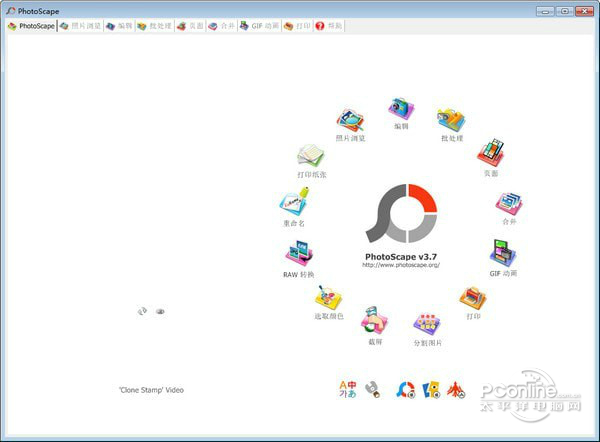Switch to the 照片浏览 tab

point(81,26)
